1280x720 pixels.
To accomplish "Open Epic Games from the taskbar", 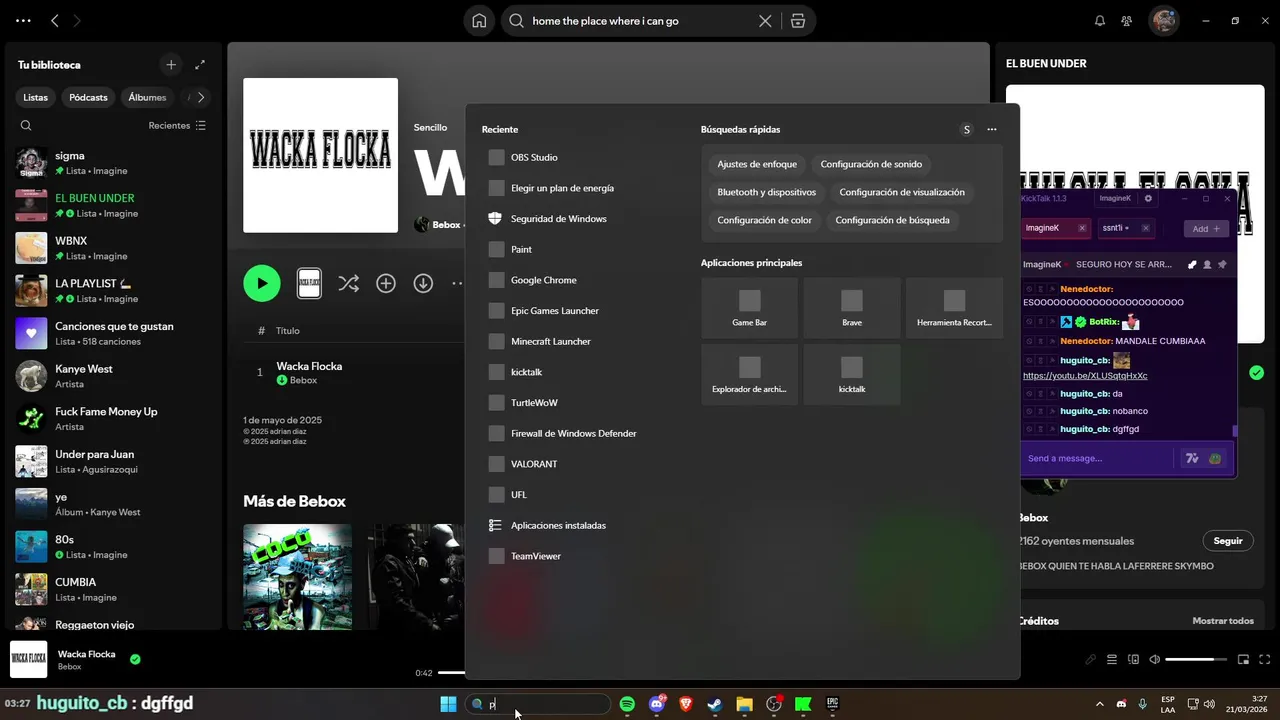I will 832,704.
